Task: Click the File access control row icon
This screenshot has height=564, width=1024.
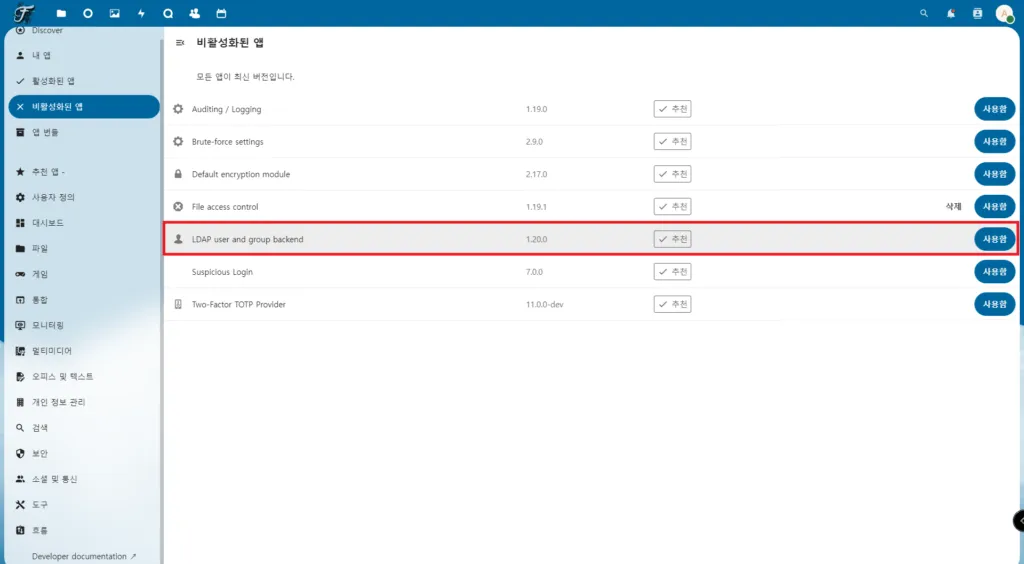Action: coord(178,206)
